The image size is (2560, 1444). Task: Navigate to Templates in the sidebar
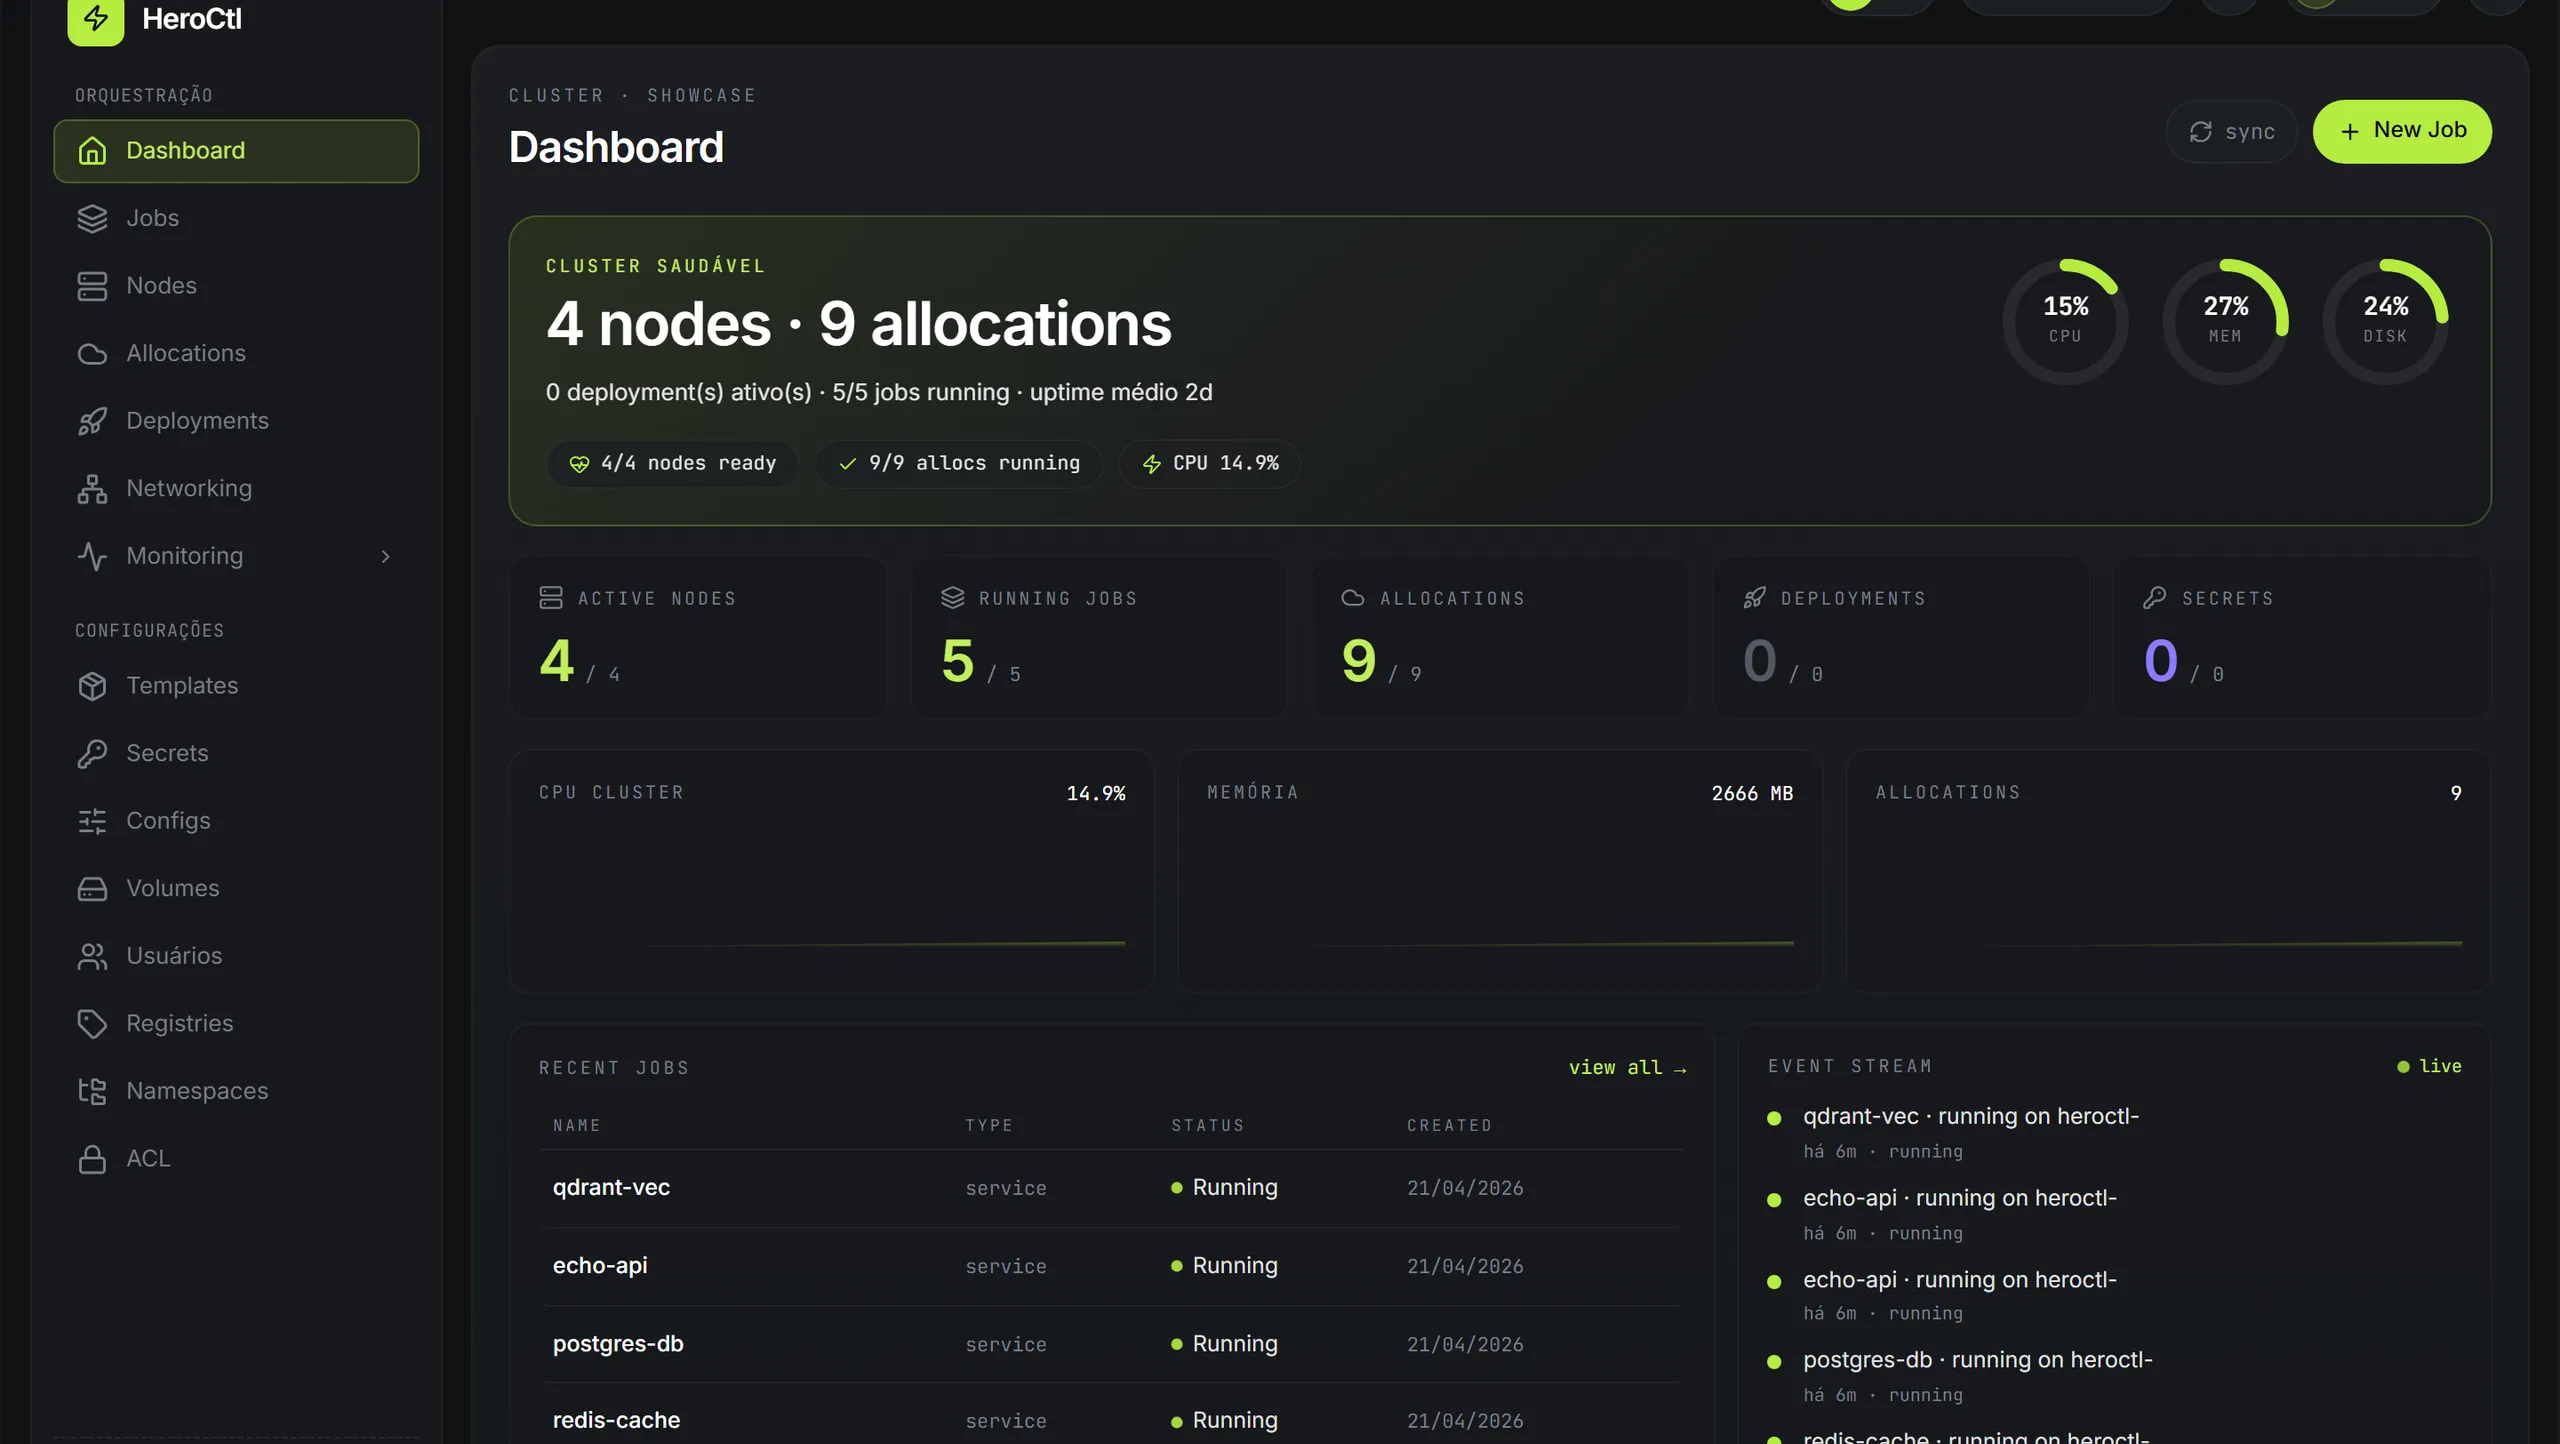[x=236, y=686]
